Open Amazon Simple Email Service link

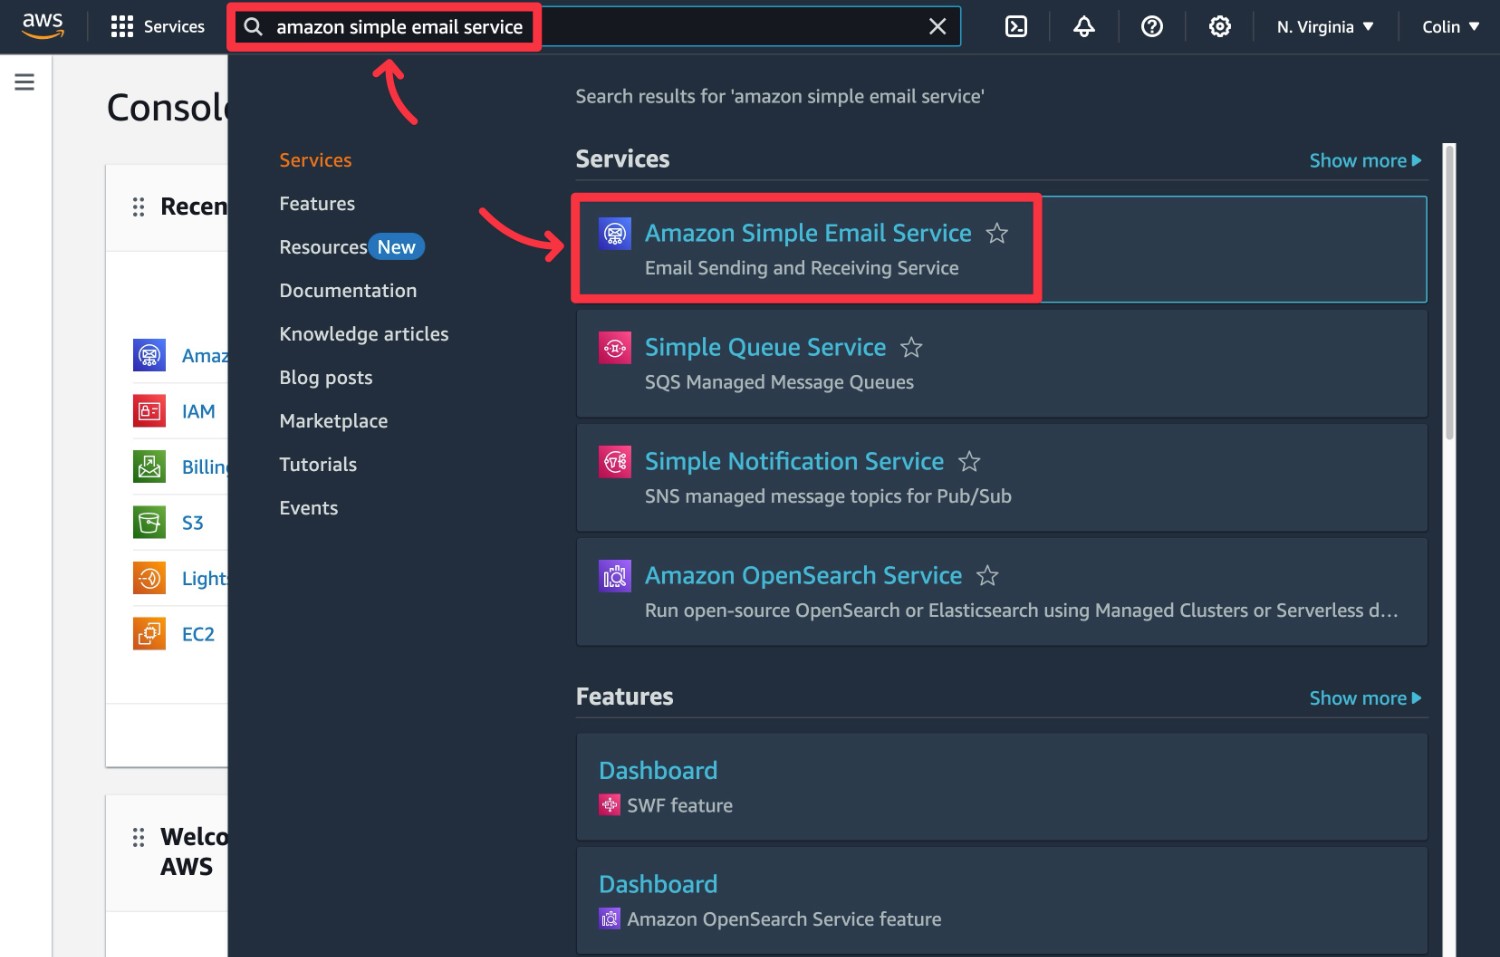pyautogui.click(x=808, y=233)
